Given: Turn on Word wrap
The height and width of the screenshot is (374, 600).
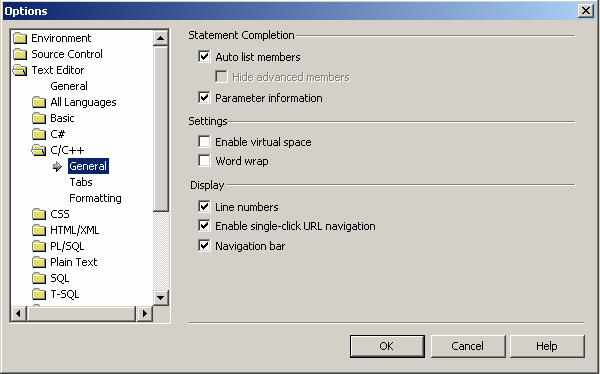Looking at the screenshot, I should click(204, 161).
